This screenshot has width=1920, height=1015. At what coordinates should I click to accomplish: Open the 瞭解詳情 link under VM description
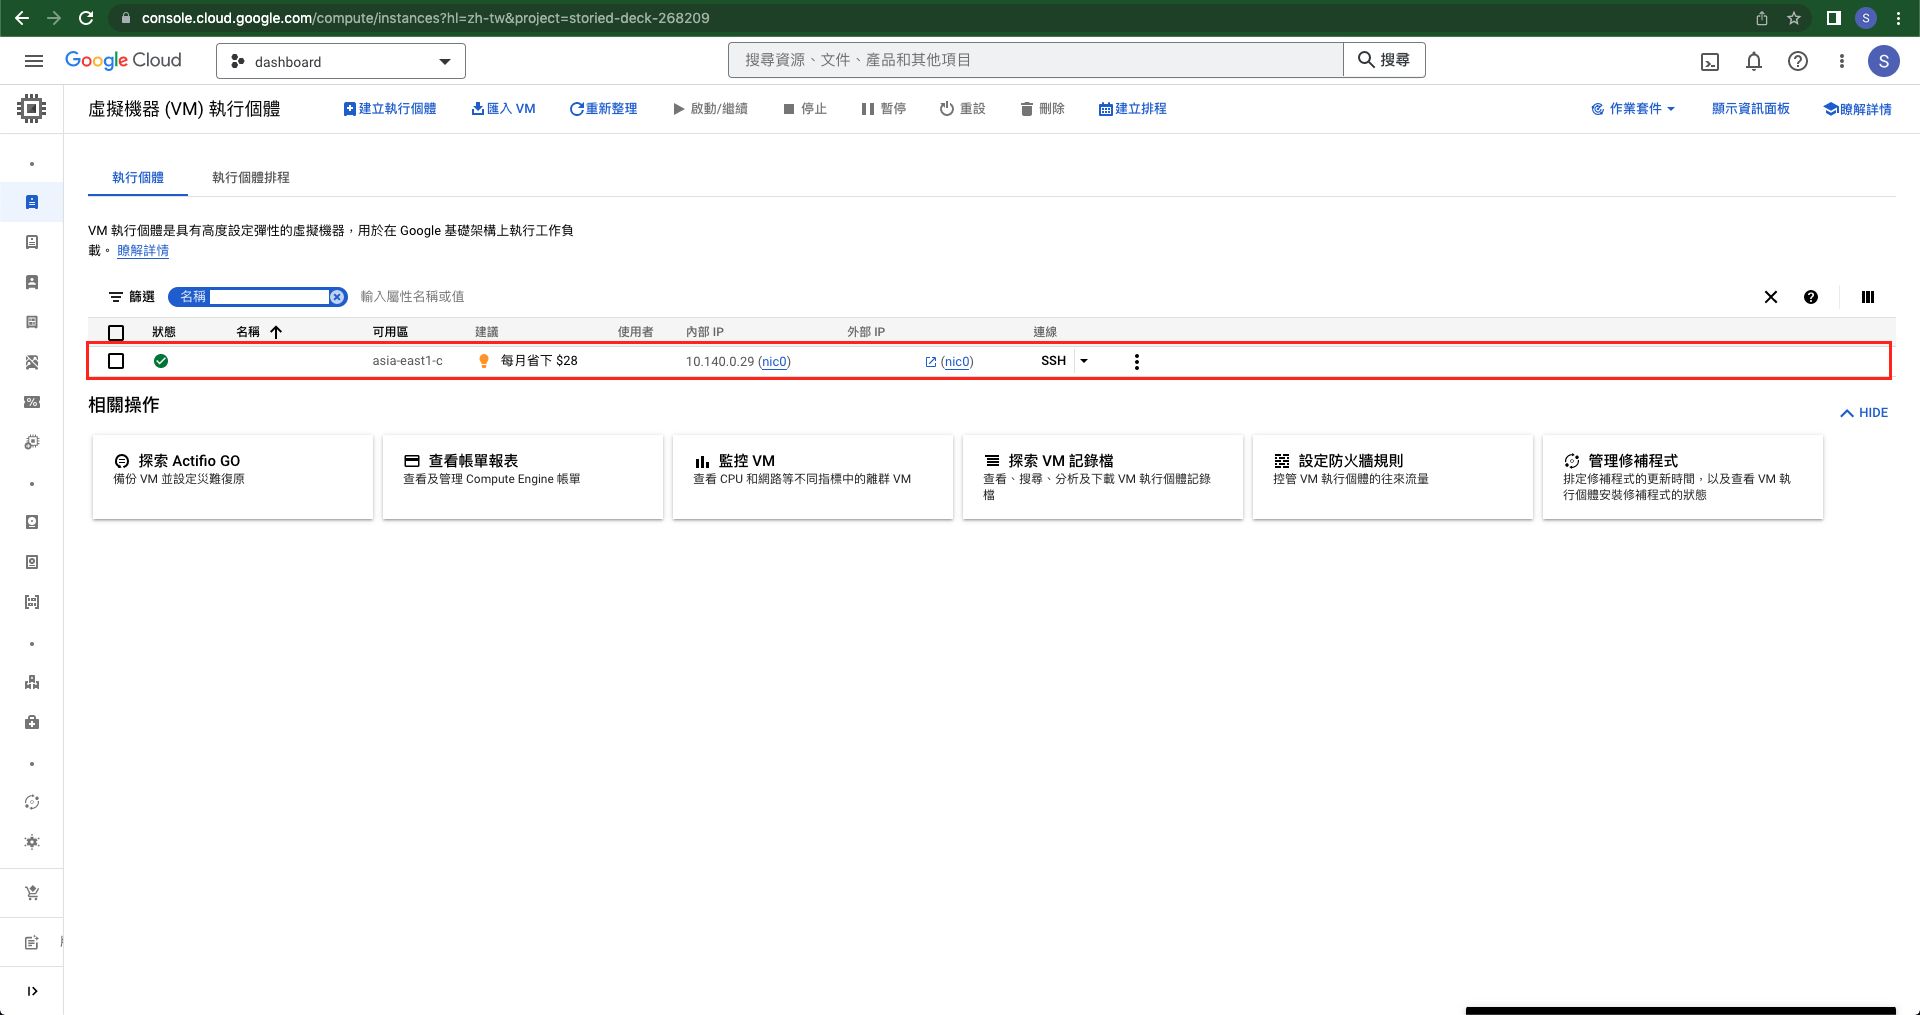point(143,251)
